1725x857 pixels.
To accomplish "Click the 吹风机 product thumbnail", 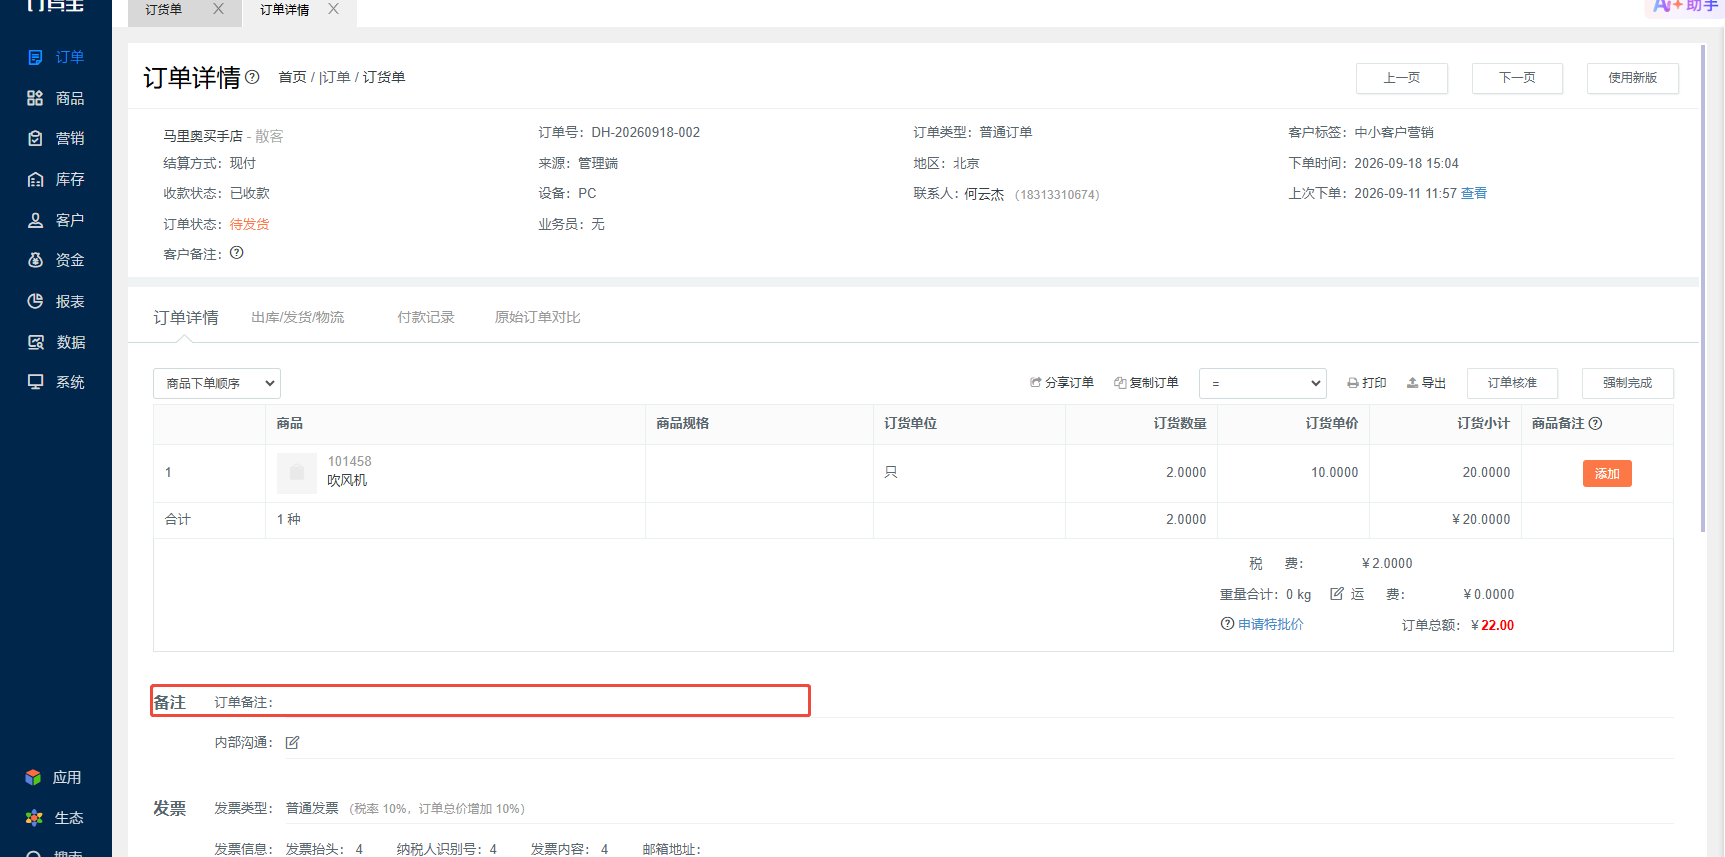I will [297, 473].
